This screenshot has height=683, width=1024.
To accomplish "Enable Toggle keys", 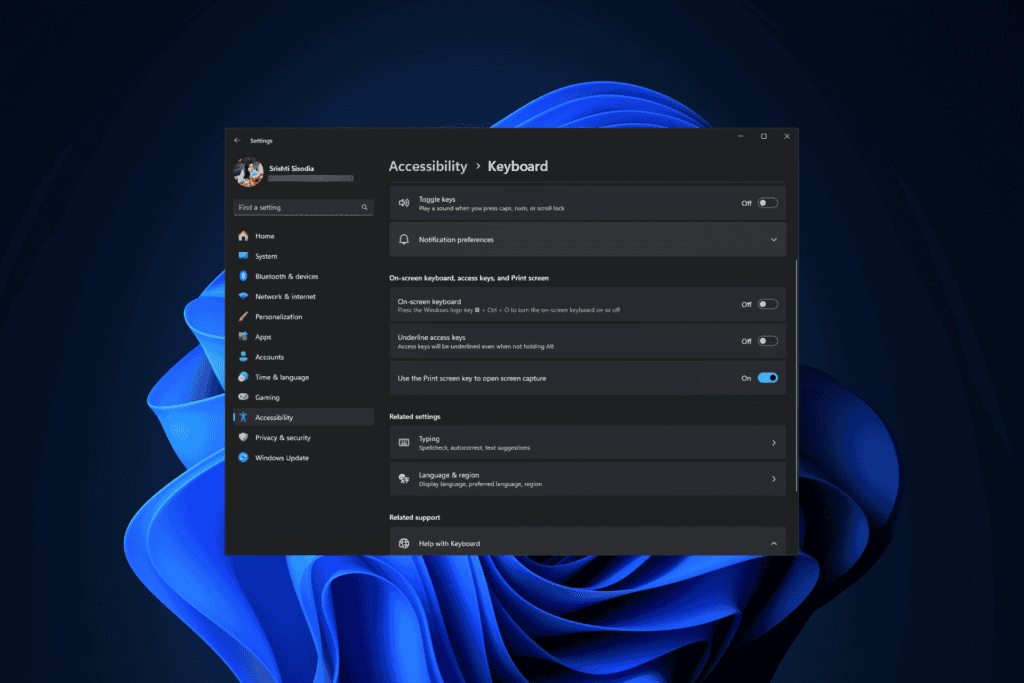I will point(768,202).
